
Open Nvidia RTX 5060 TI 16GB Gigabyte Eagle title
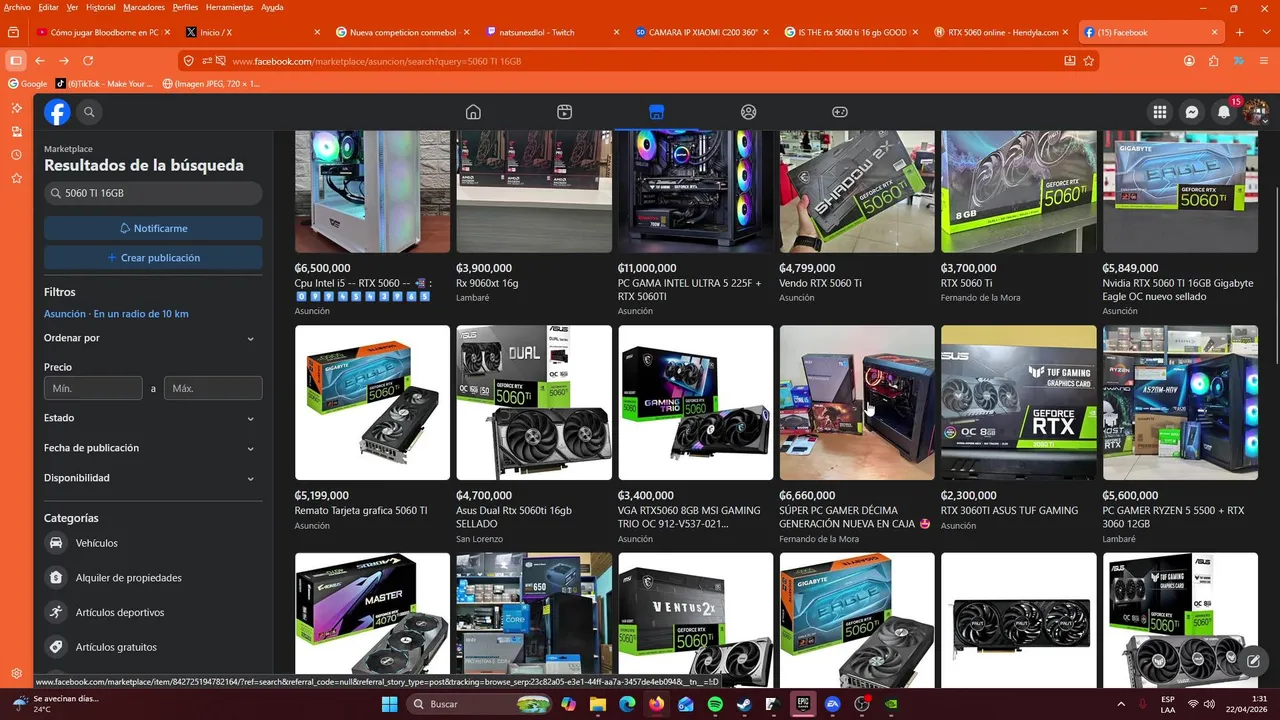(1178, 290)
